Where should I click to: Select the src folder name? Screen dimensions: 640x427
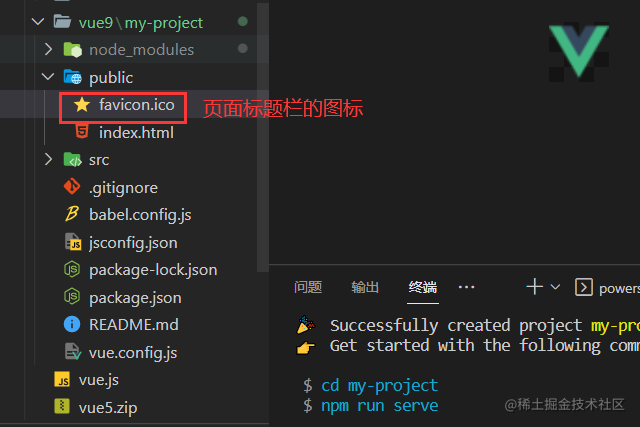tap(99, 160)
